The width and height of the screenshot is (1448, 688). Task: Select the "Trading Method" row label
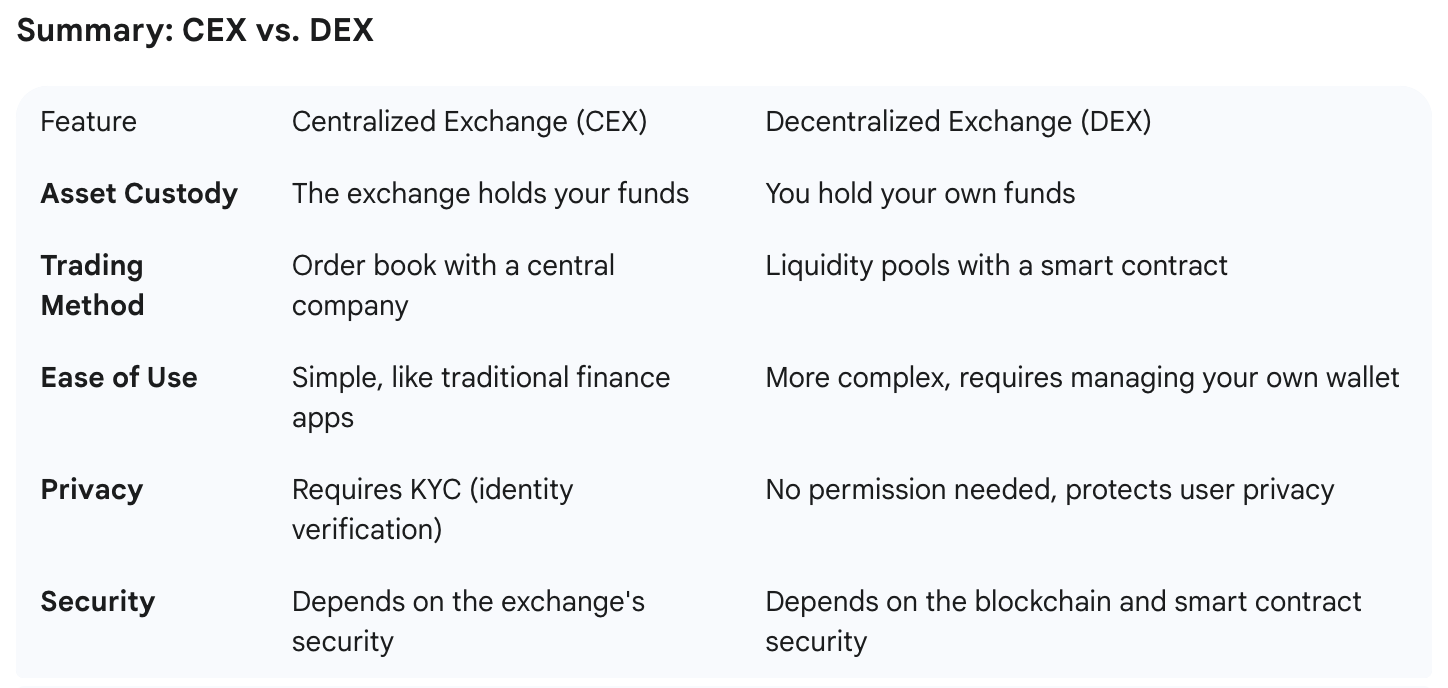pyautogui.click(x=92, y=285)
